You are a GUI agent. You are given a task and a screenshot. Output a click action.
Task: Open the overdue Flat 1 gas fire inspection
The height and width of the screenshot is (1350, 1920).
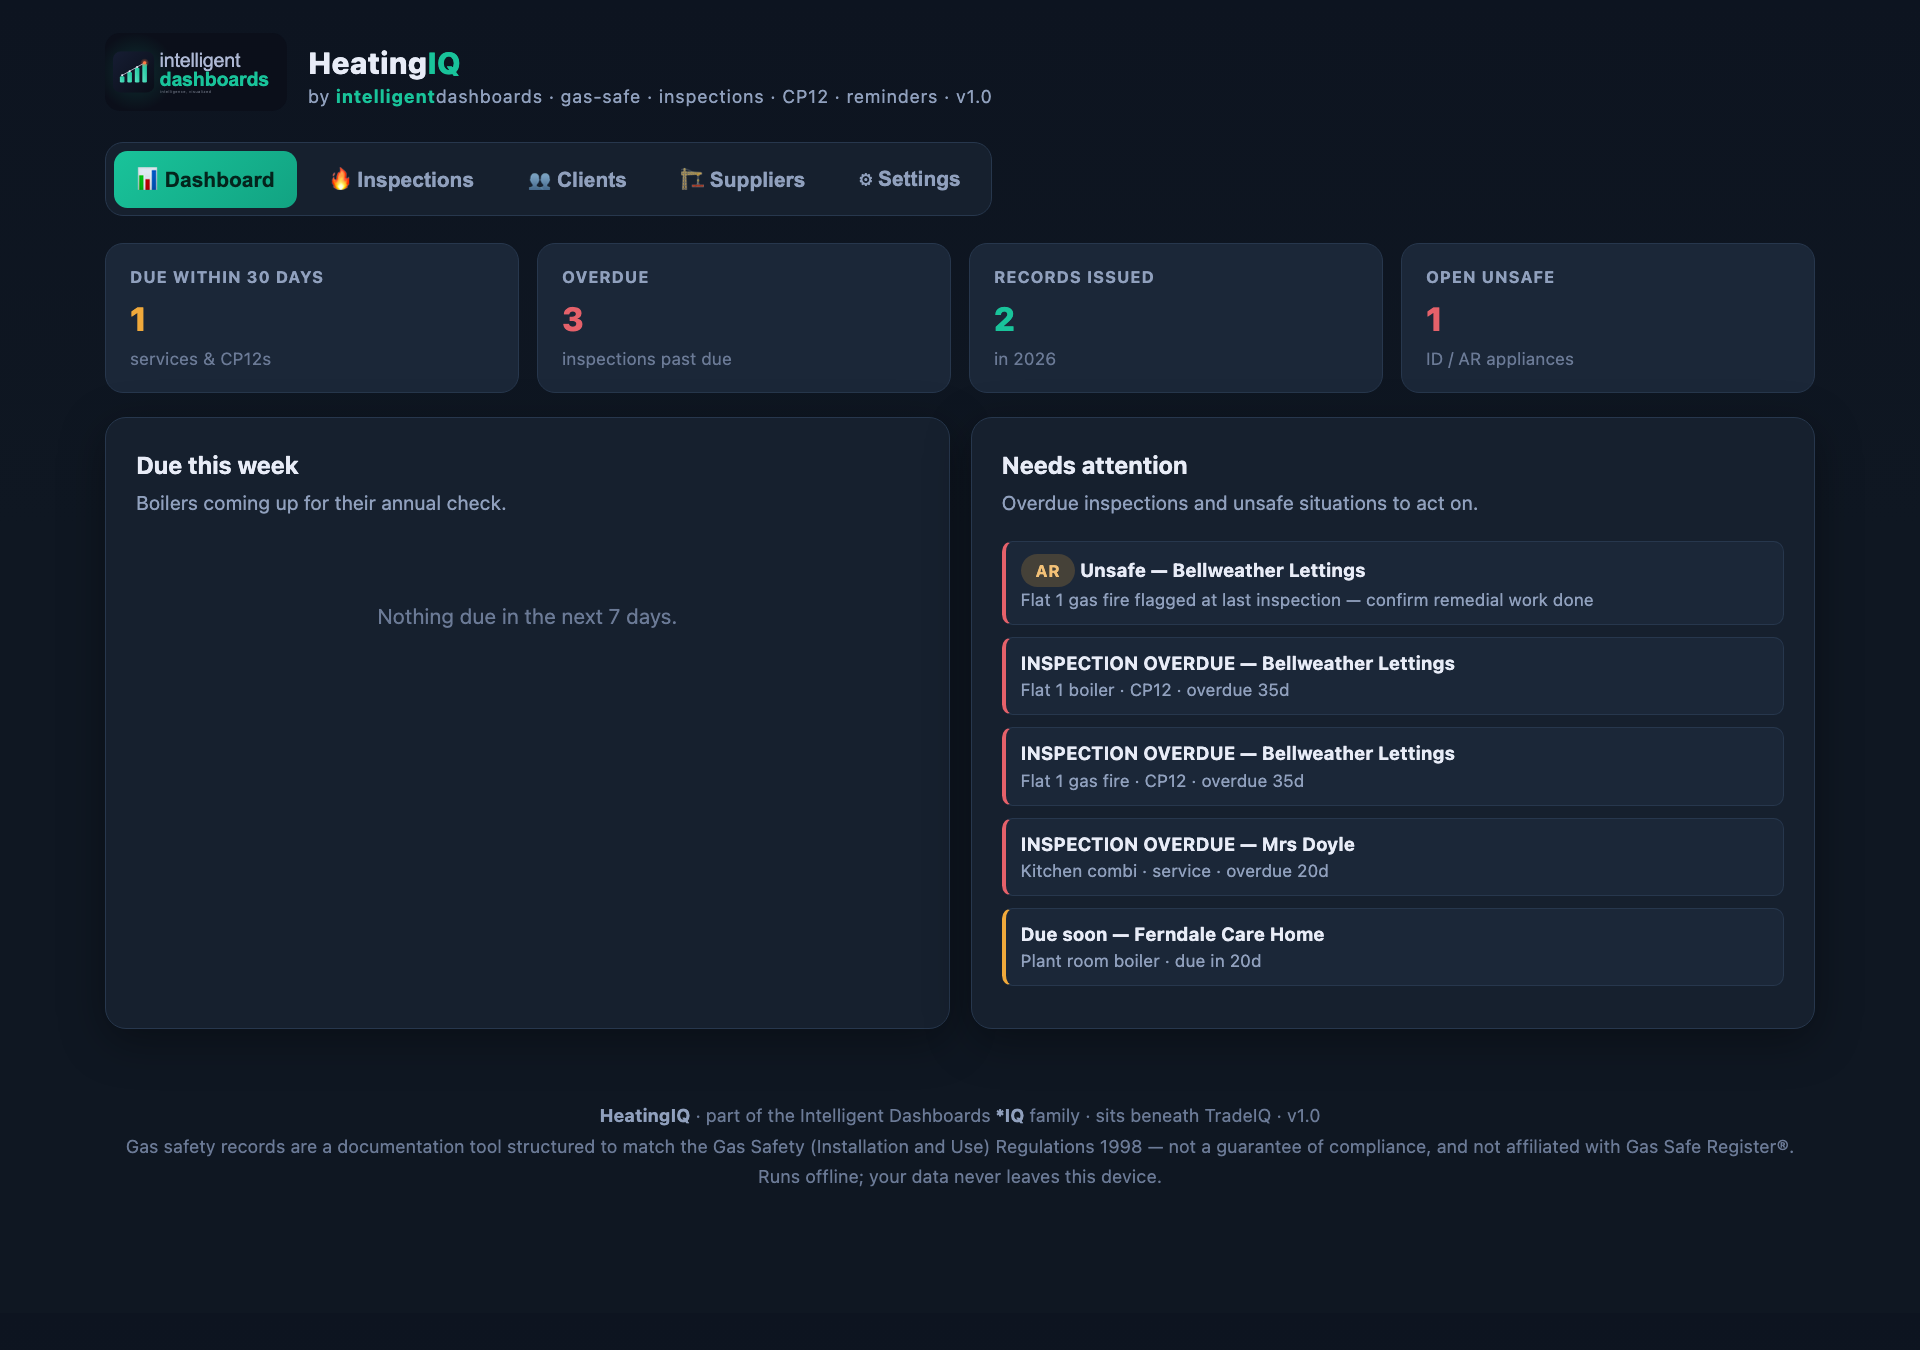[x=1393, y=766]
